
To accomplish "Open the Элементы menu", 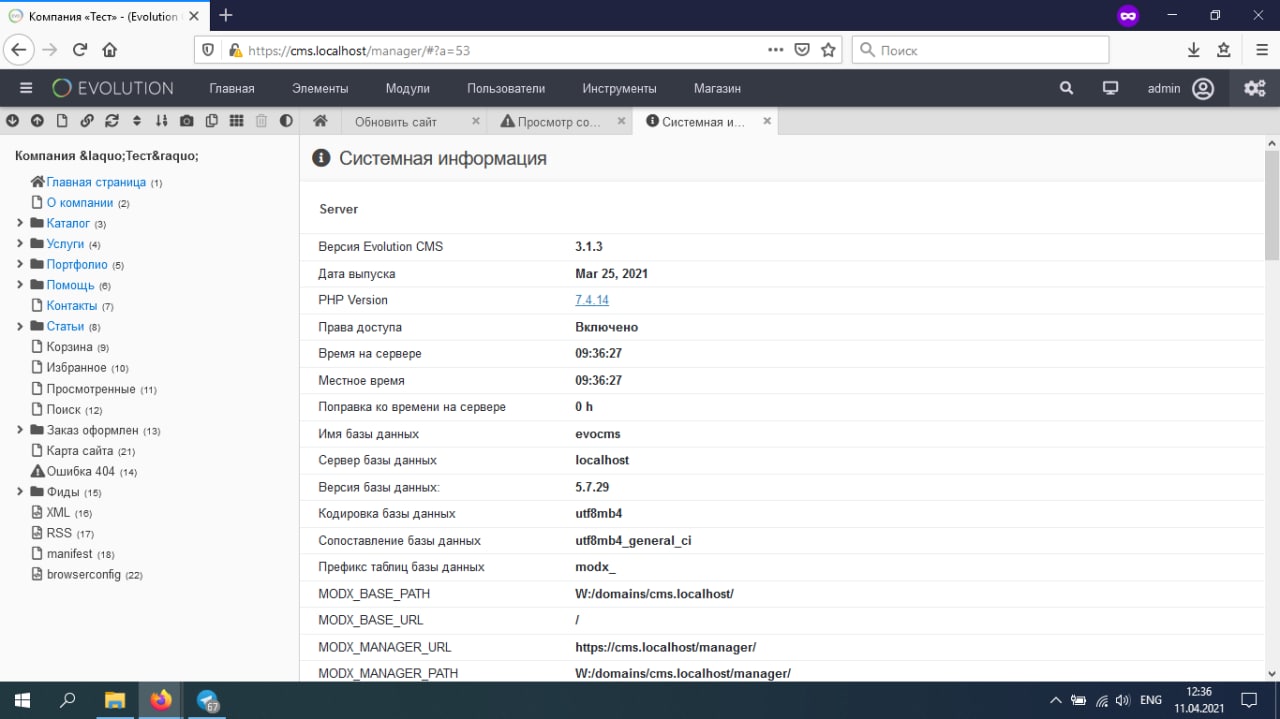I will tap(320, 88).
